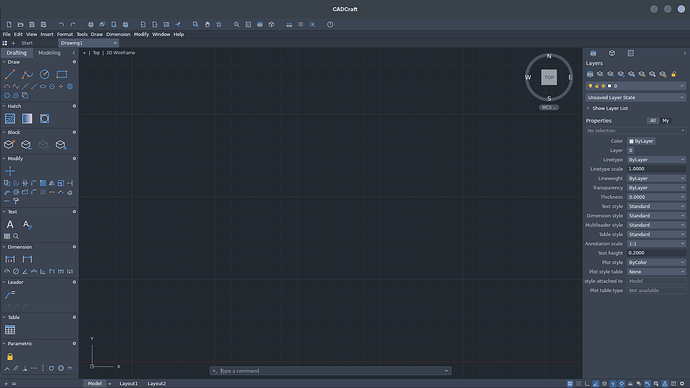
Task: Switch to the Modeling tab
Action: tap(49, 53)
